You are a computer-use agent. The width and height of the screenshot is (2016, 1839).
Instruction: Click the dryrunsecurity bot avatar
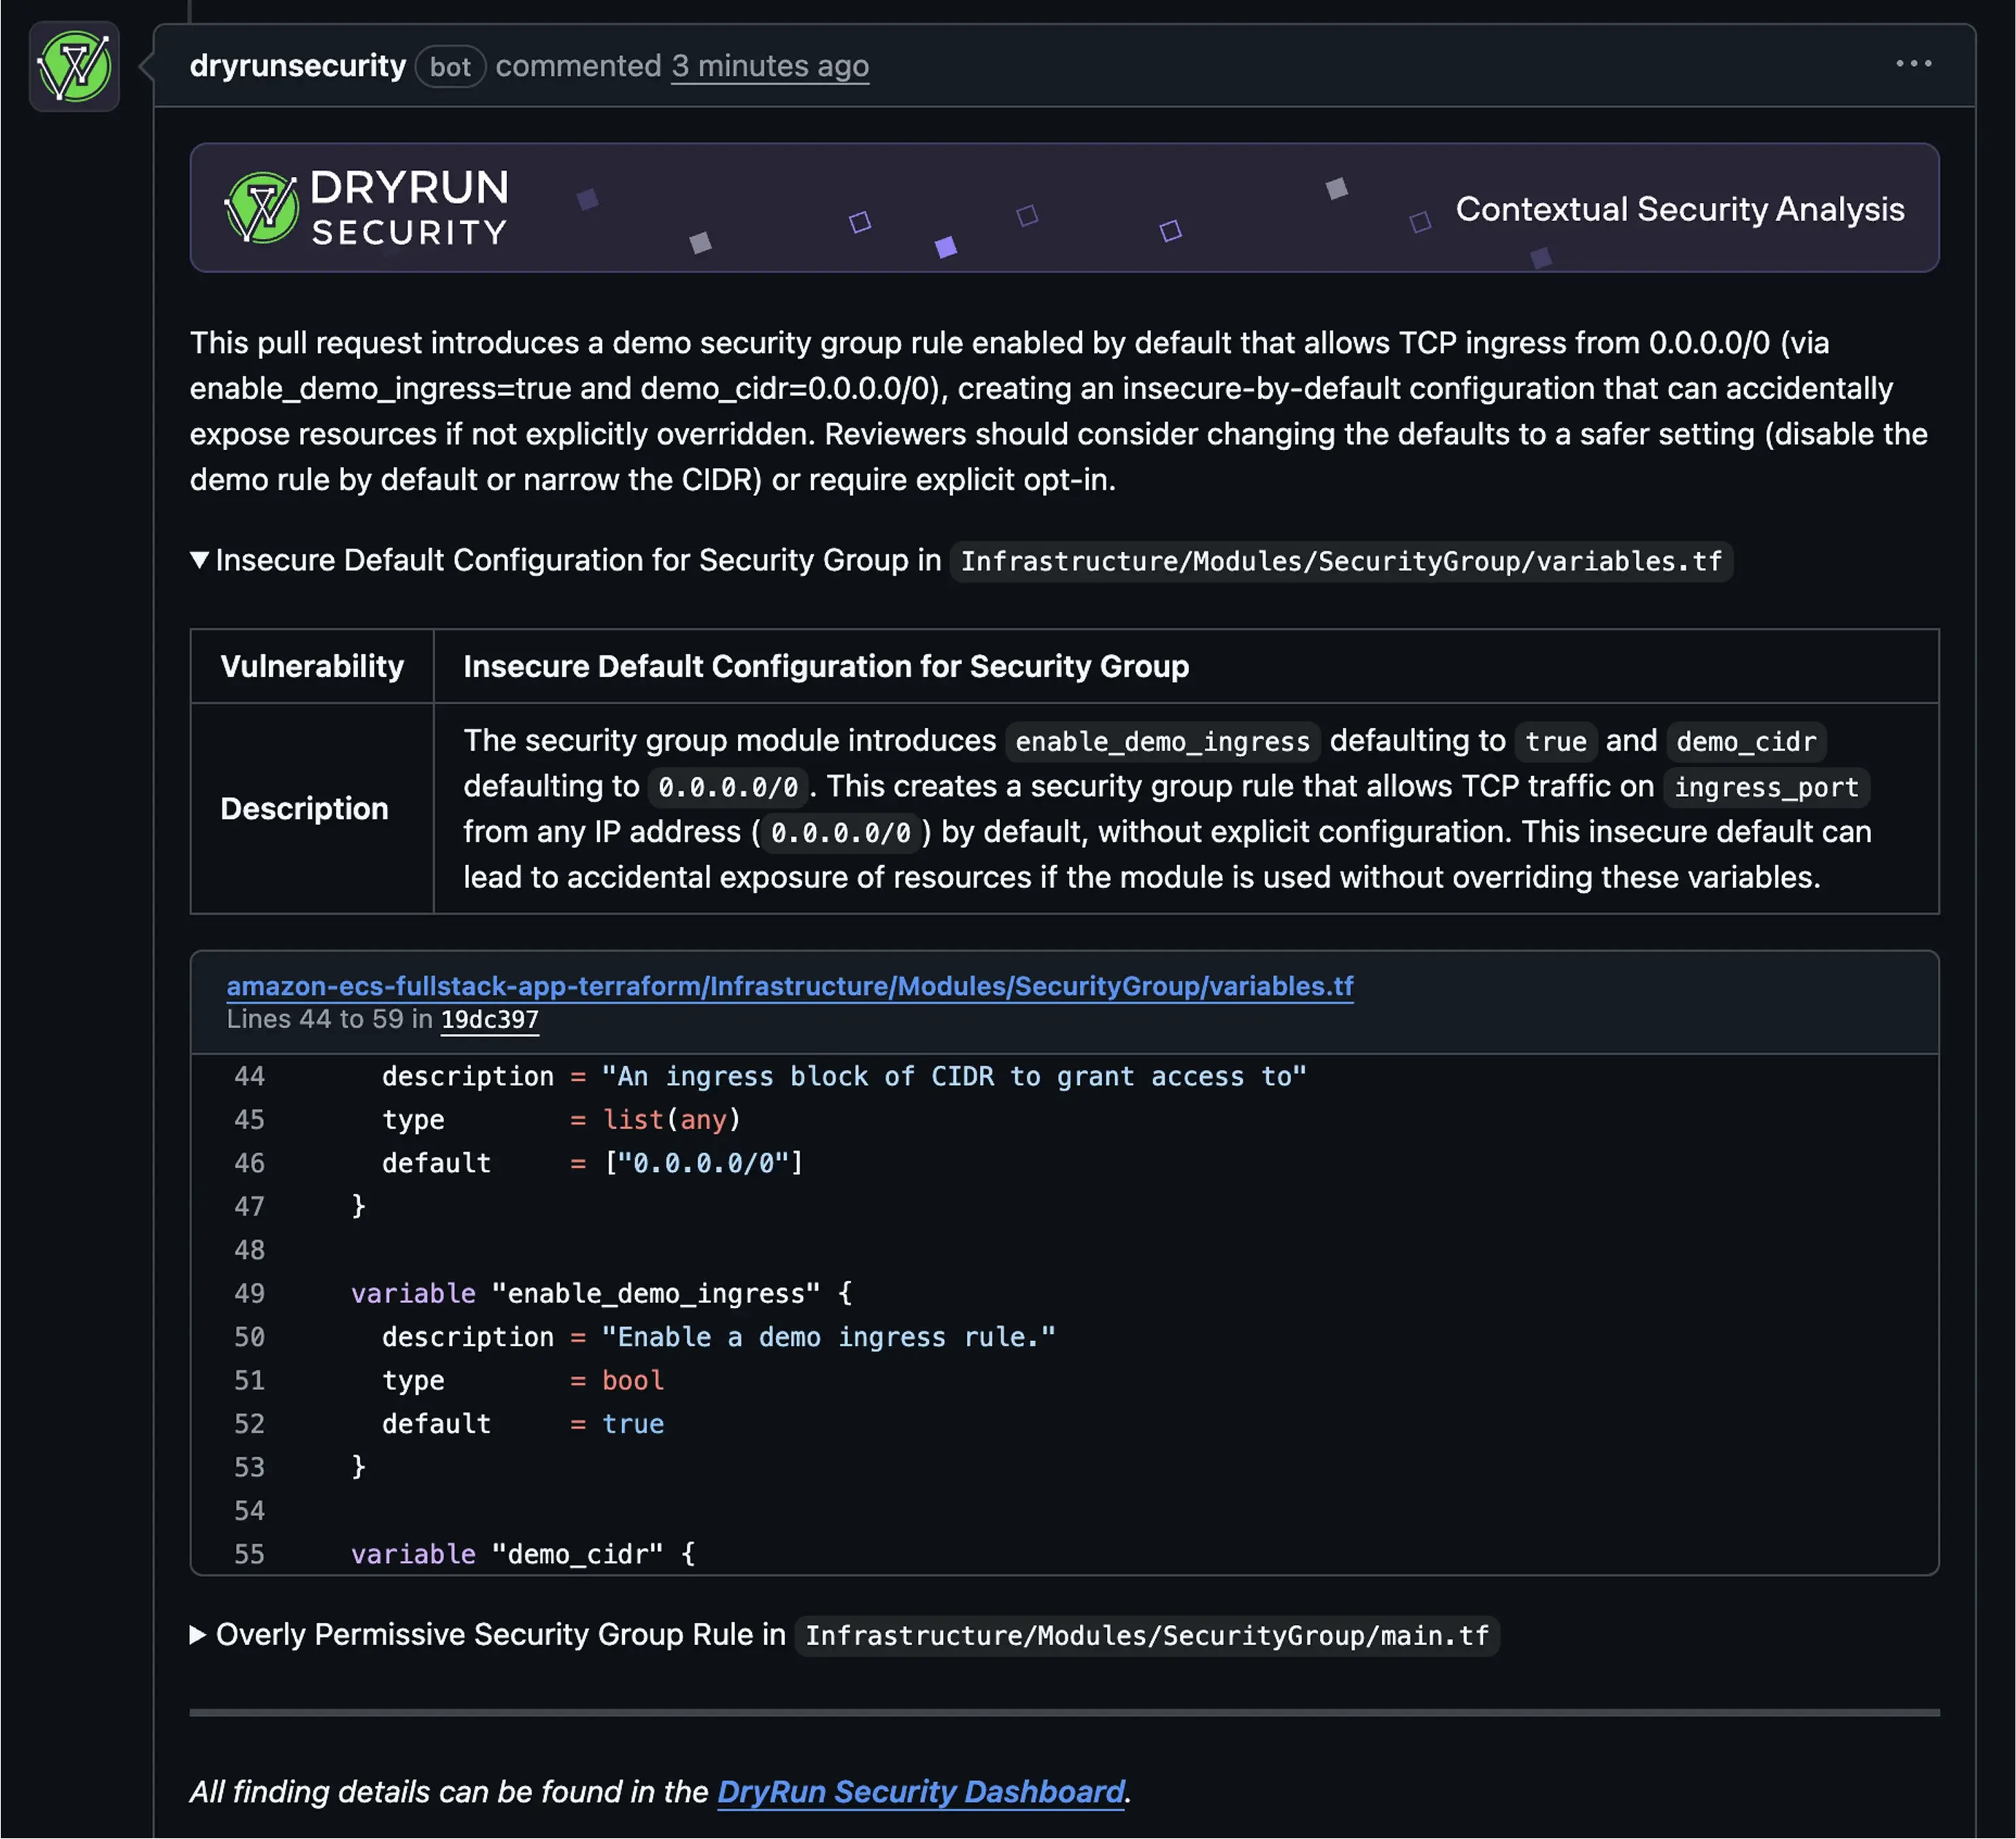tap(74, 66)
